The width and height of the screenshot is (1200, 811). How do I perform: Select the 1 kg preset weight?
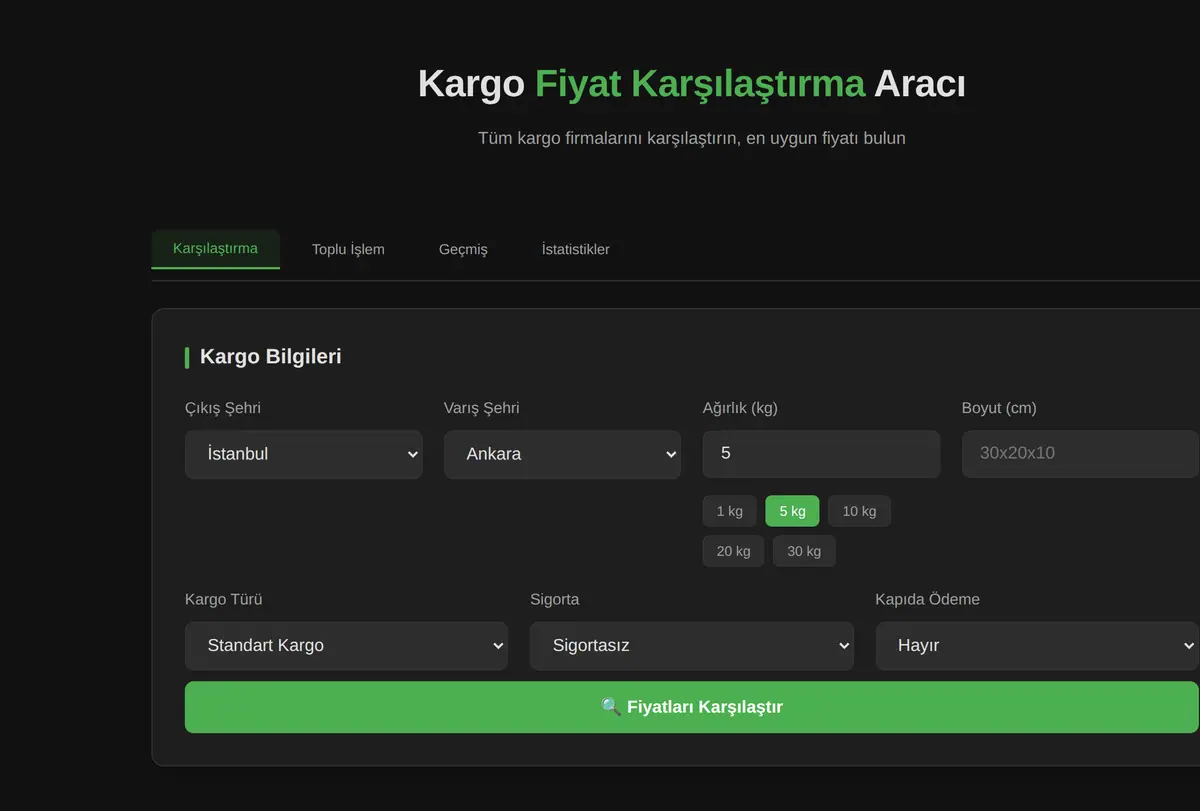(730, 511)
